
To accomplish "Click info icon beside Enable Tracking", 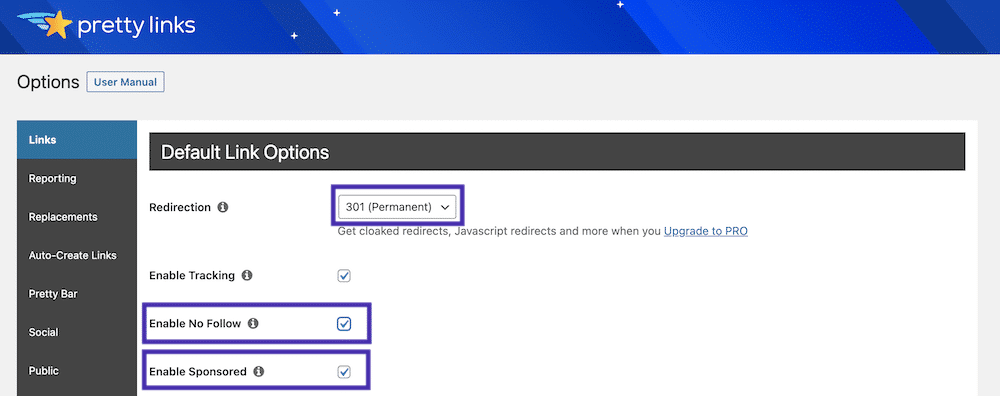I will pyautogui.click(x=247, y=275).
